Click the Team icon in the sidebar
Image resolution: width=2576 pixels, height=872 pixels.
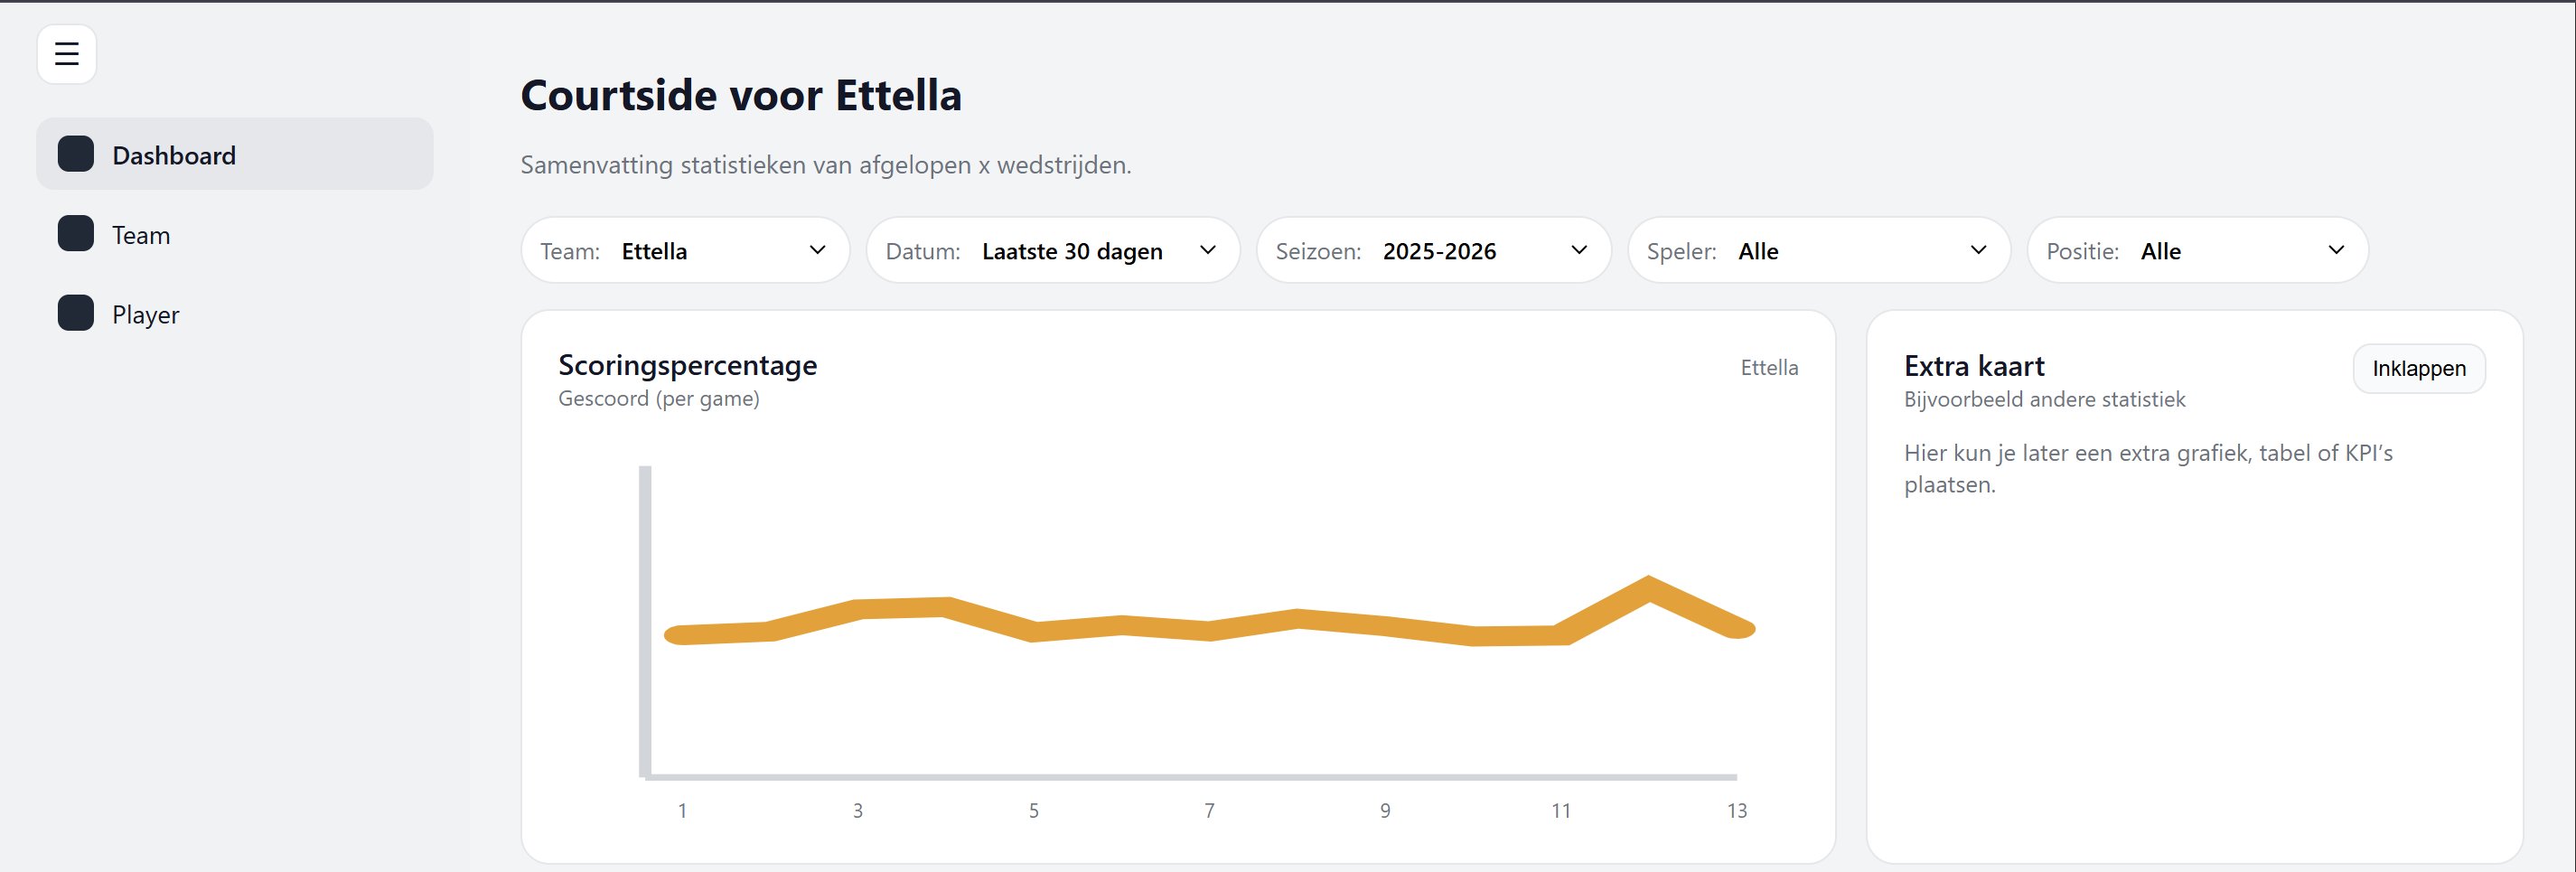[75, 233]
